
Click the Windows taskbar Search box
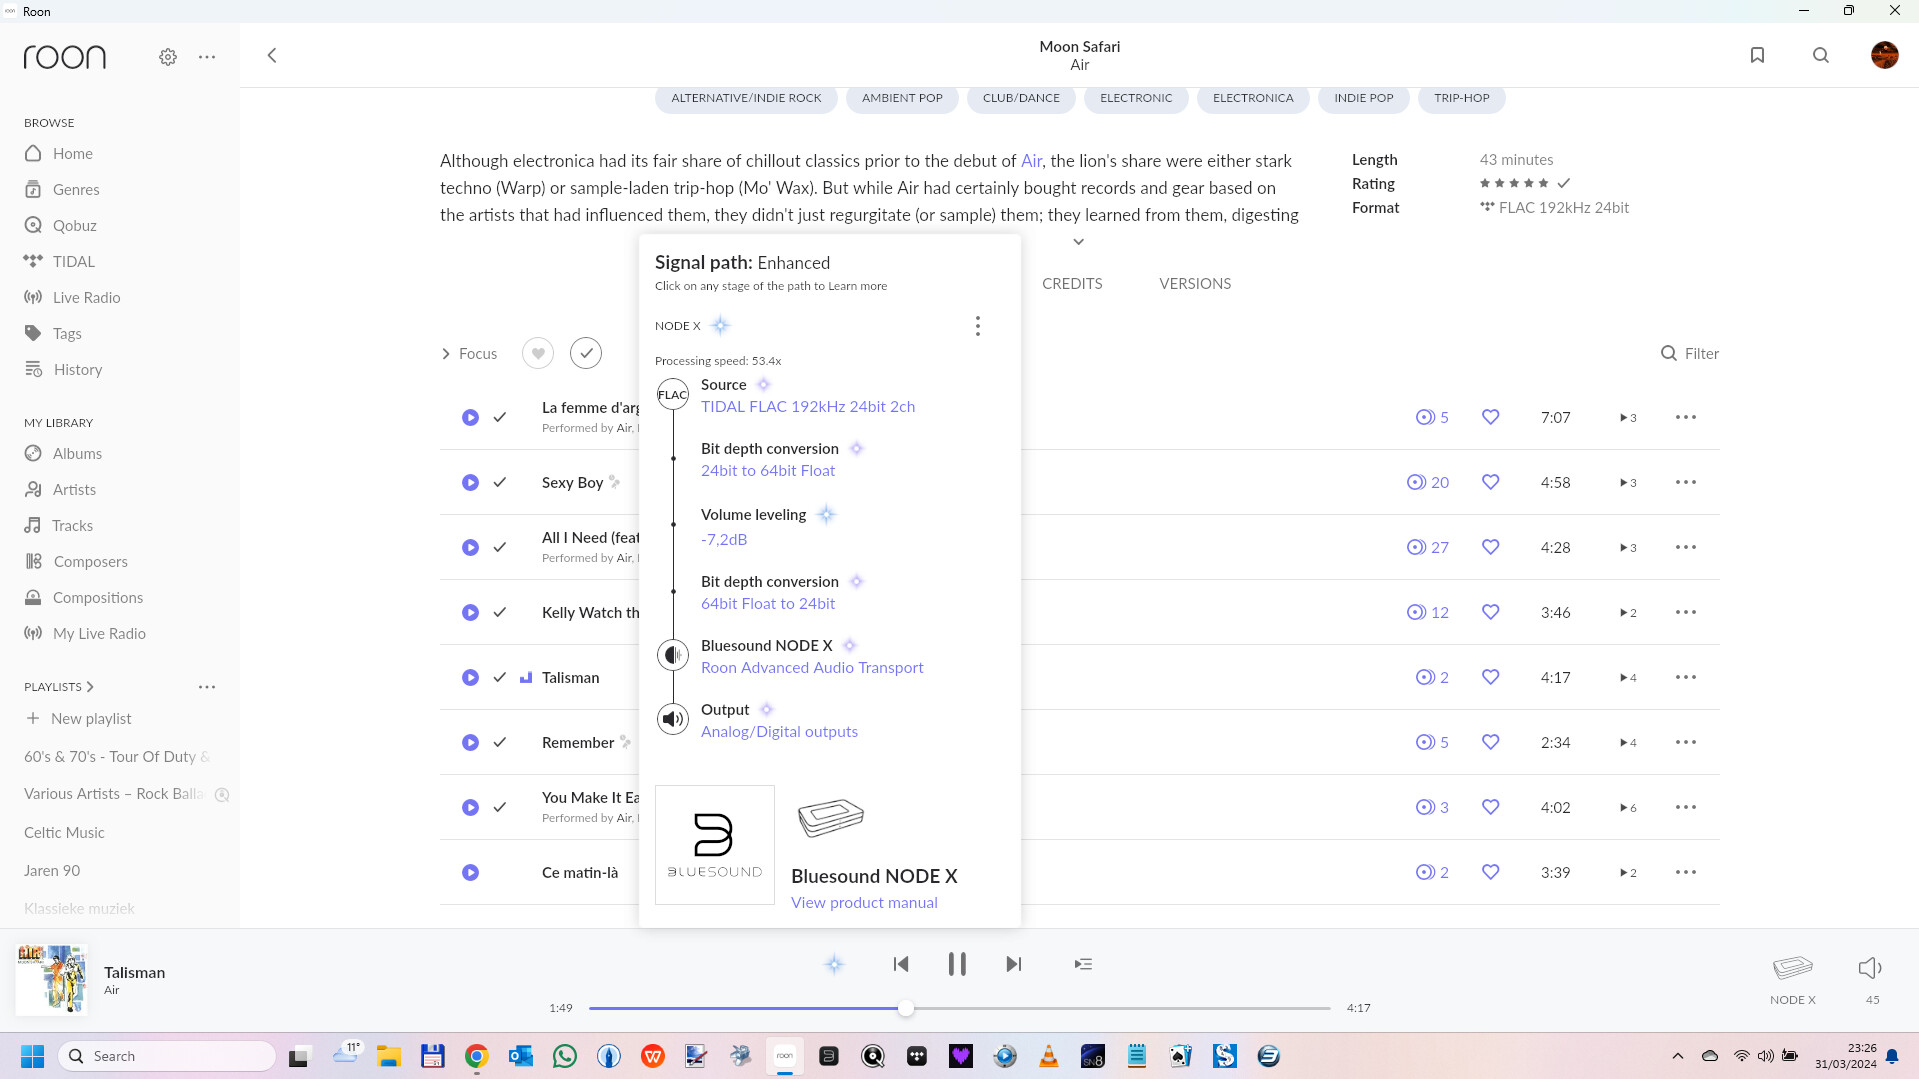tap(167, 1056)
